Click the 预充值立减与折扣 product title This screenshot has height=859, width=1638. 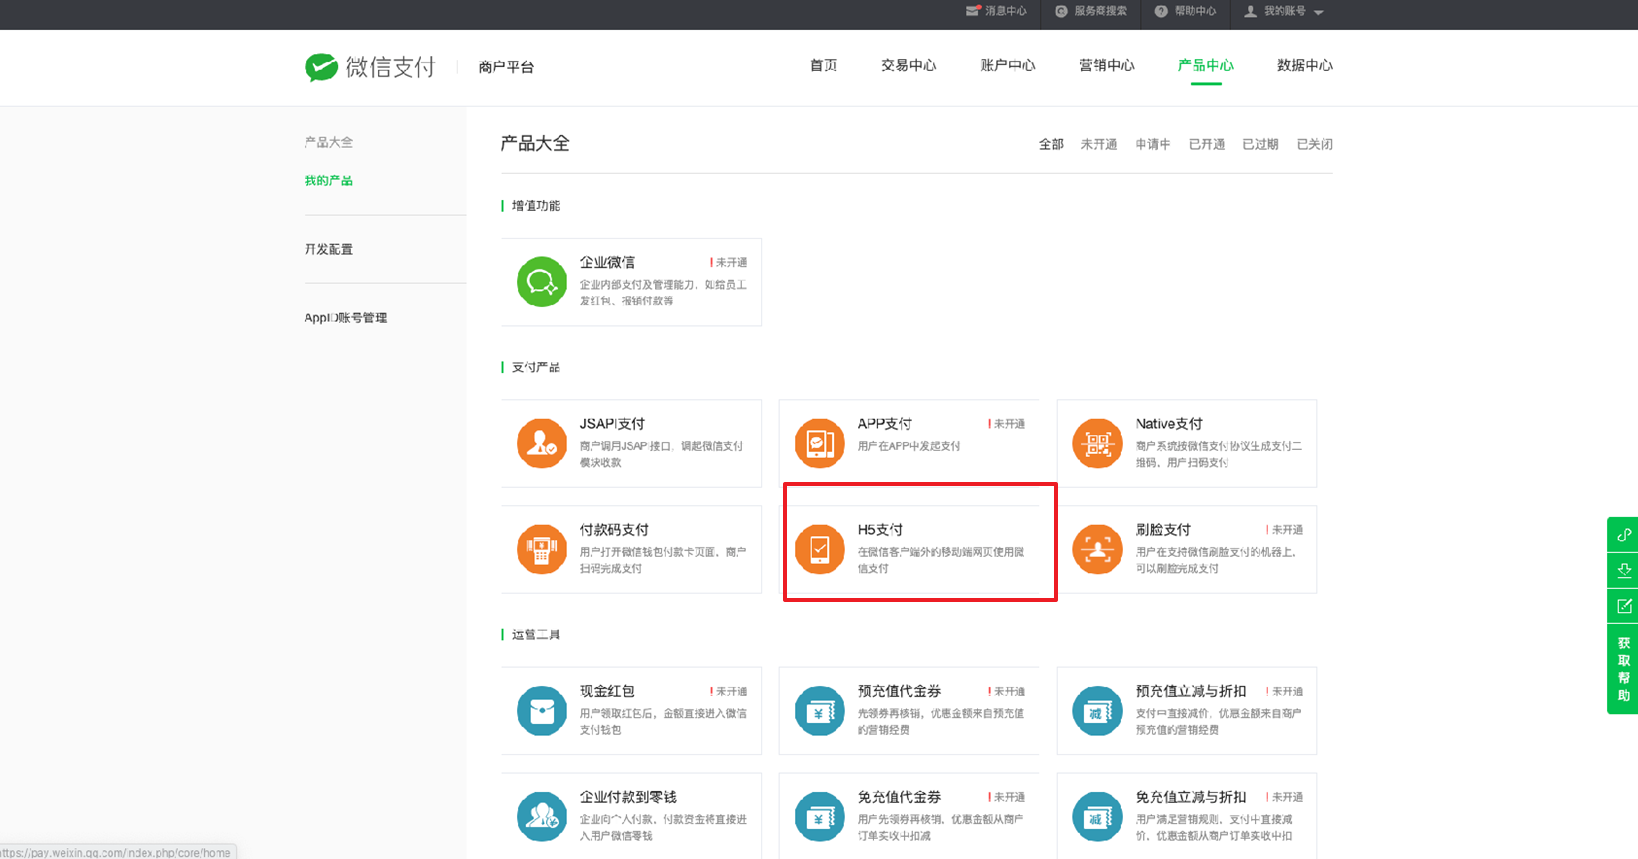pos(1191,691)
